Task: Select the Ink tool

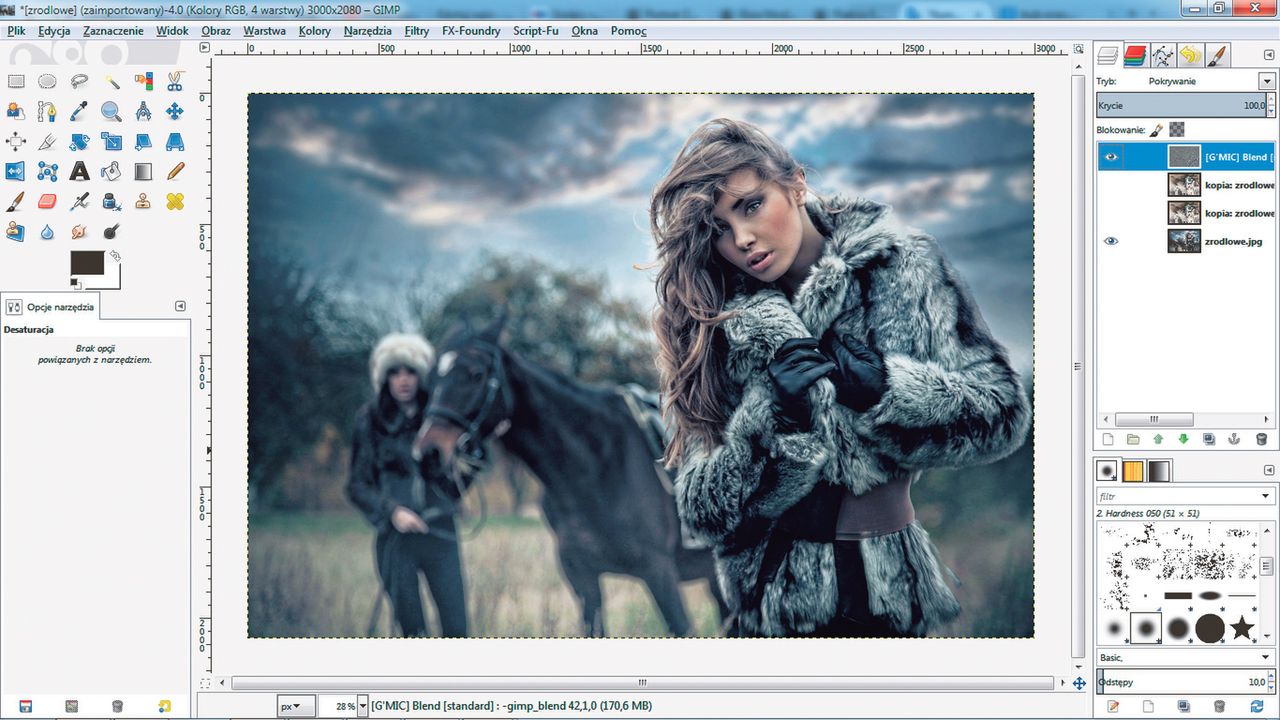Action: [111, 201]
